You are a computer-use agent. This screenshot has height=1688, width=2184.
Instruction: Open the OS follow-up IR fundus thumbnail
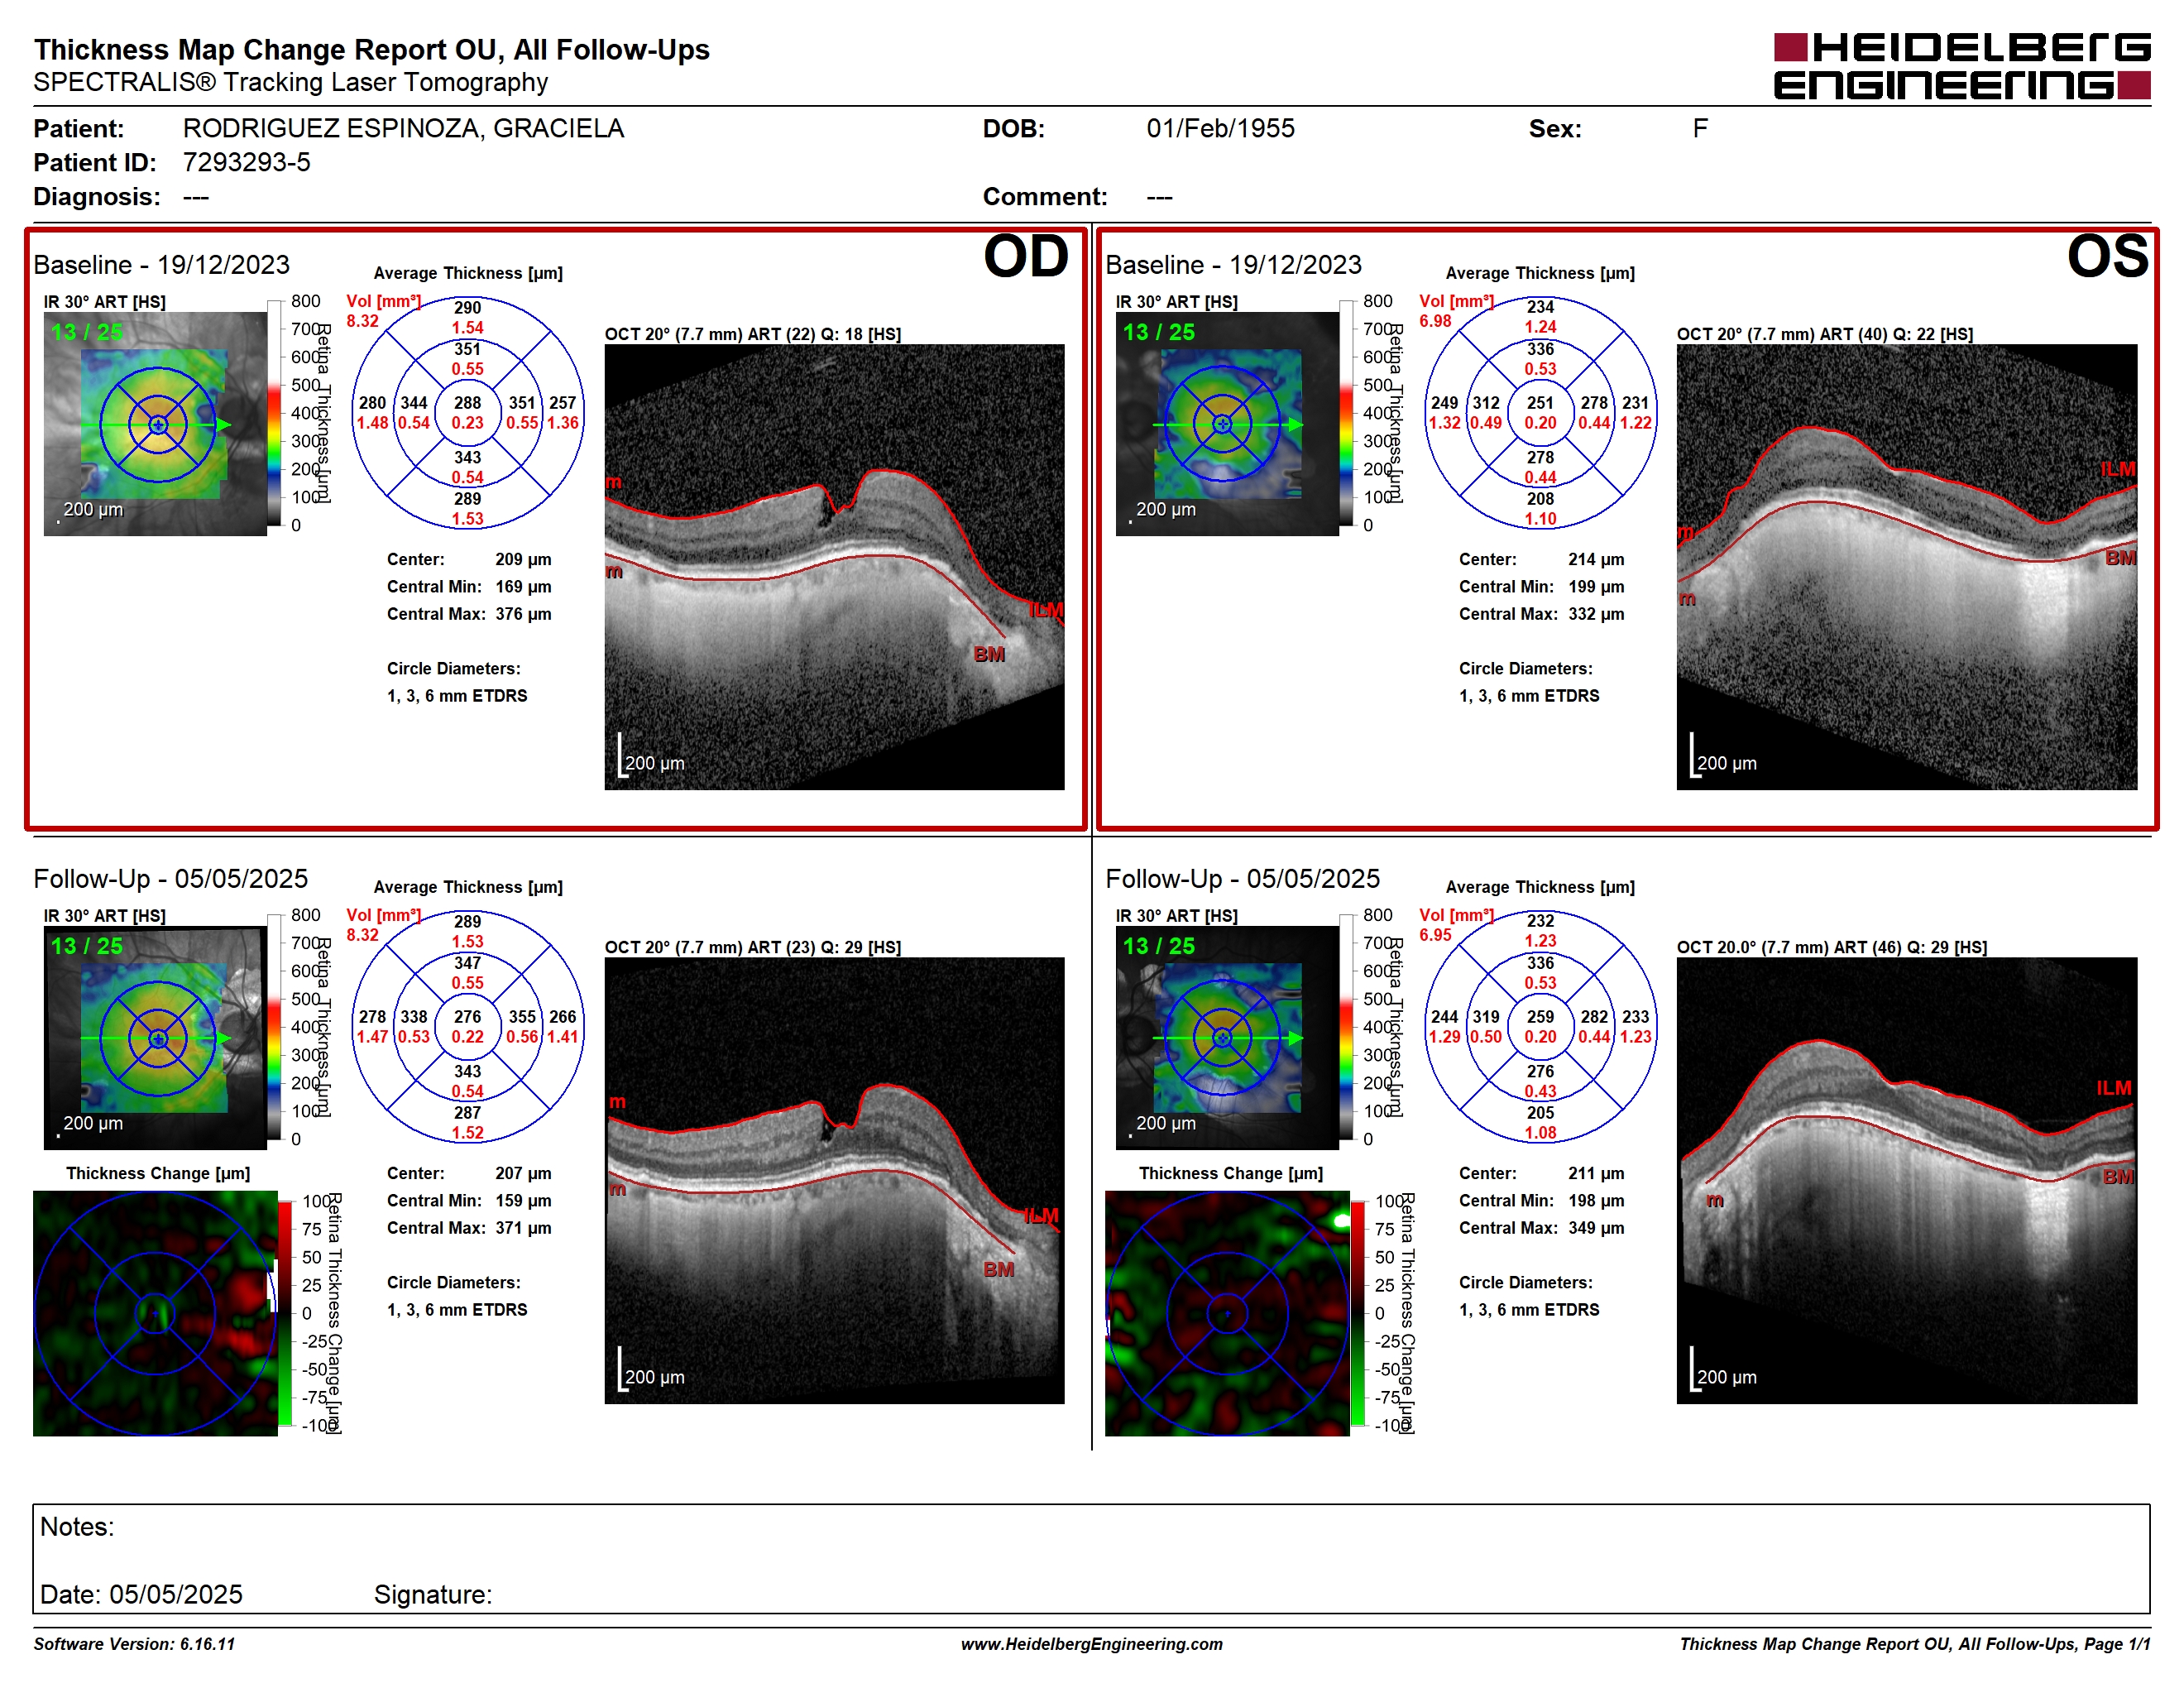coord(1227,1037)
